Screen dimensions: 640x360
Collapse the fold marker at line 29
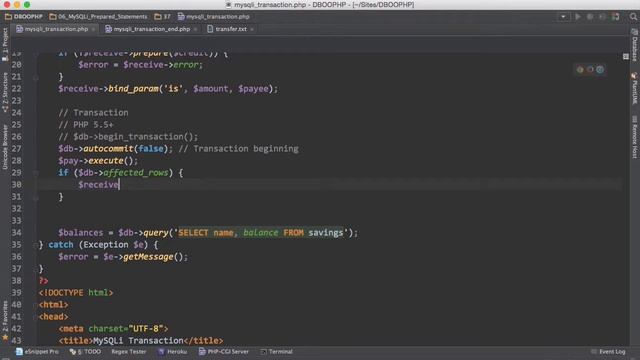(36, 173)
